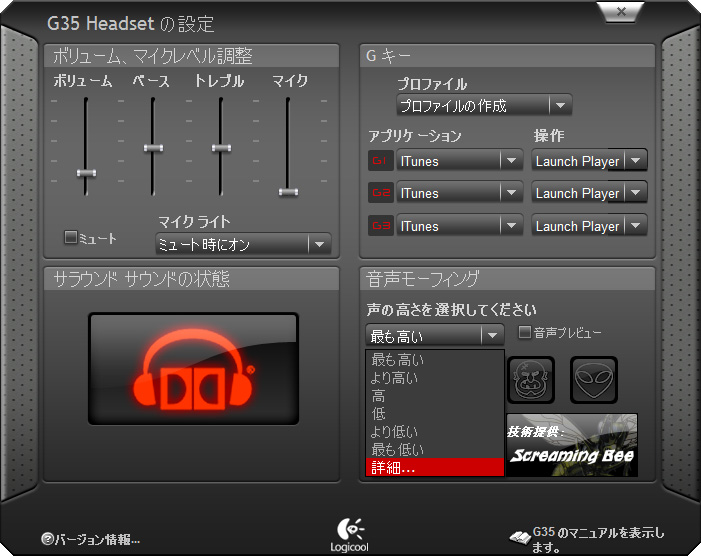The height and width of the screenshot is (556, 701).
Task: Select 高 in the pitch list
Action: [435, 396]
